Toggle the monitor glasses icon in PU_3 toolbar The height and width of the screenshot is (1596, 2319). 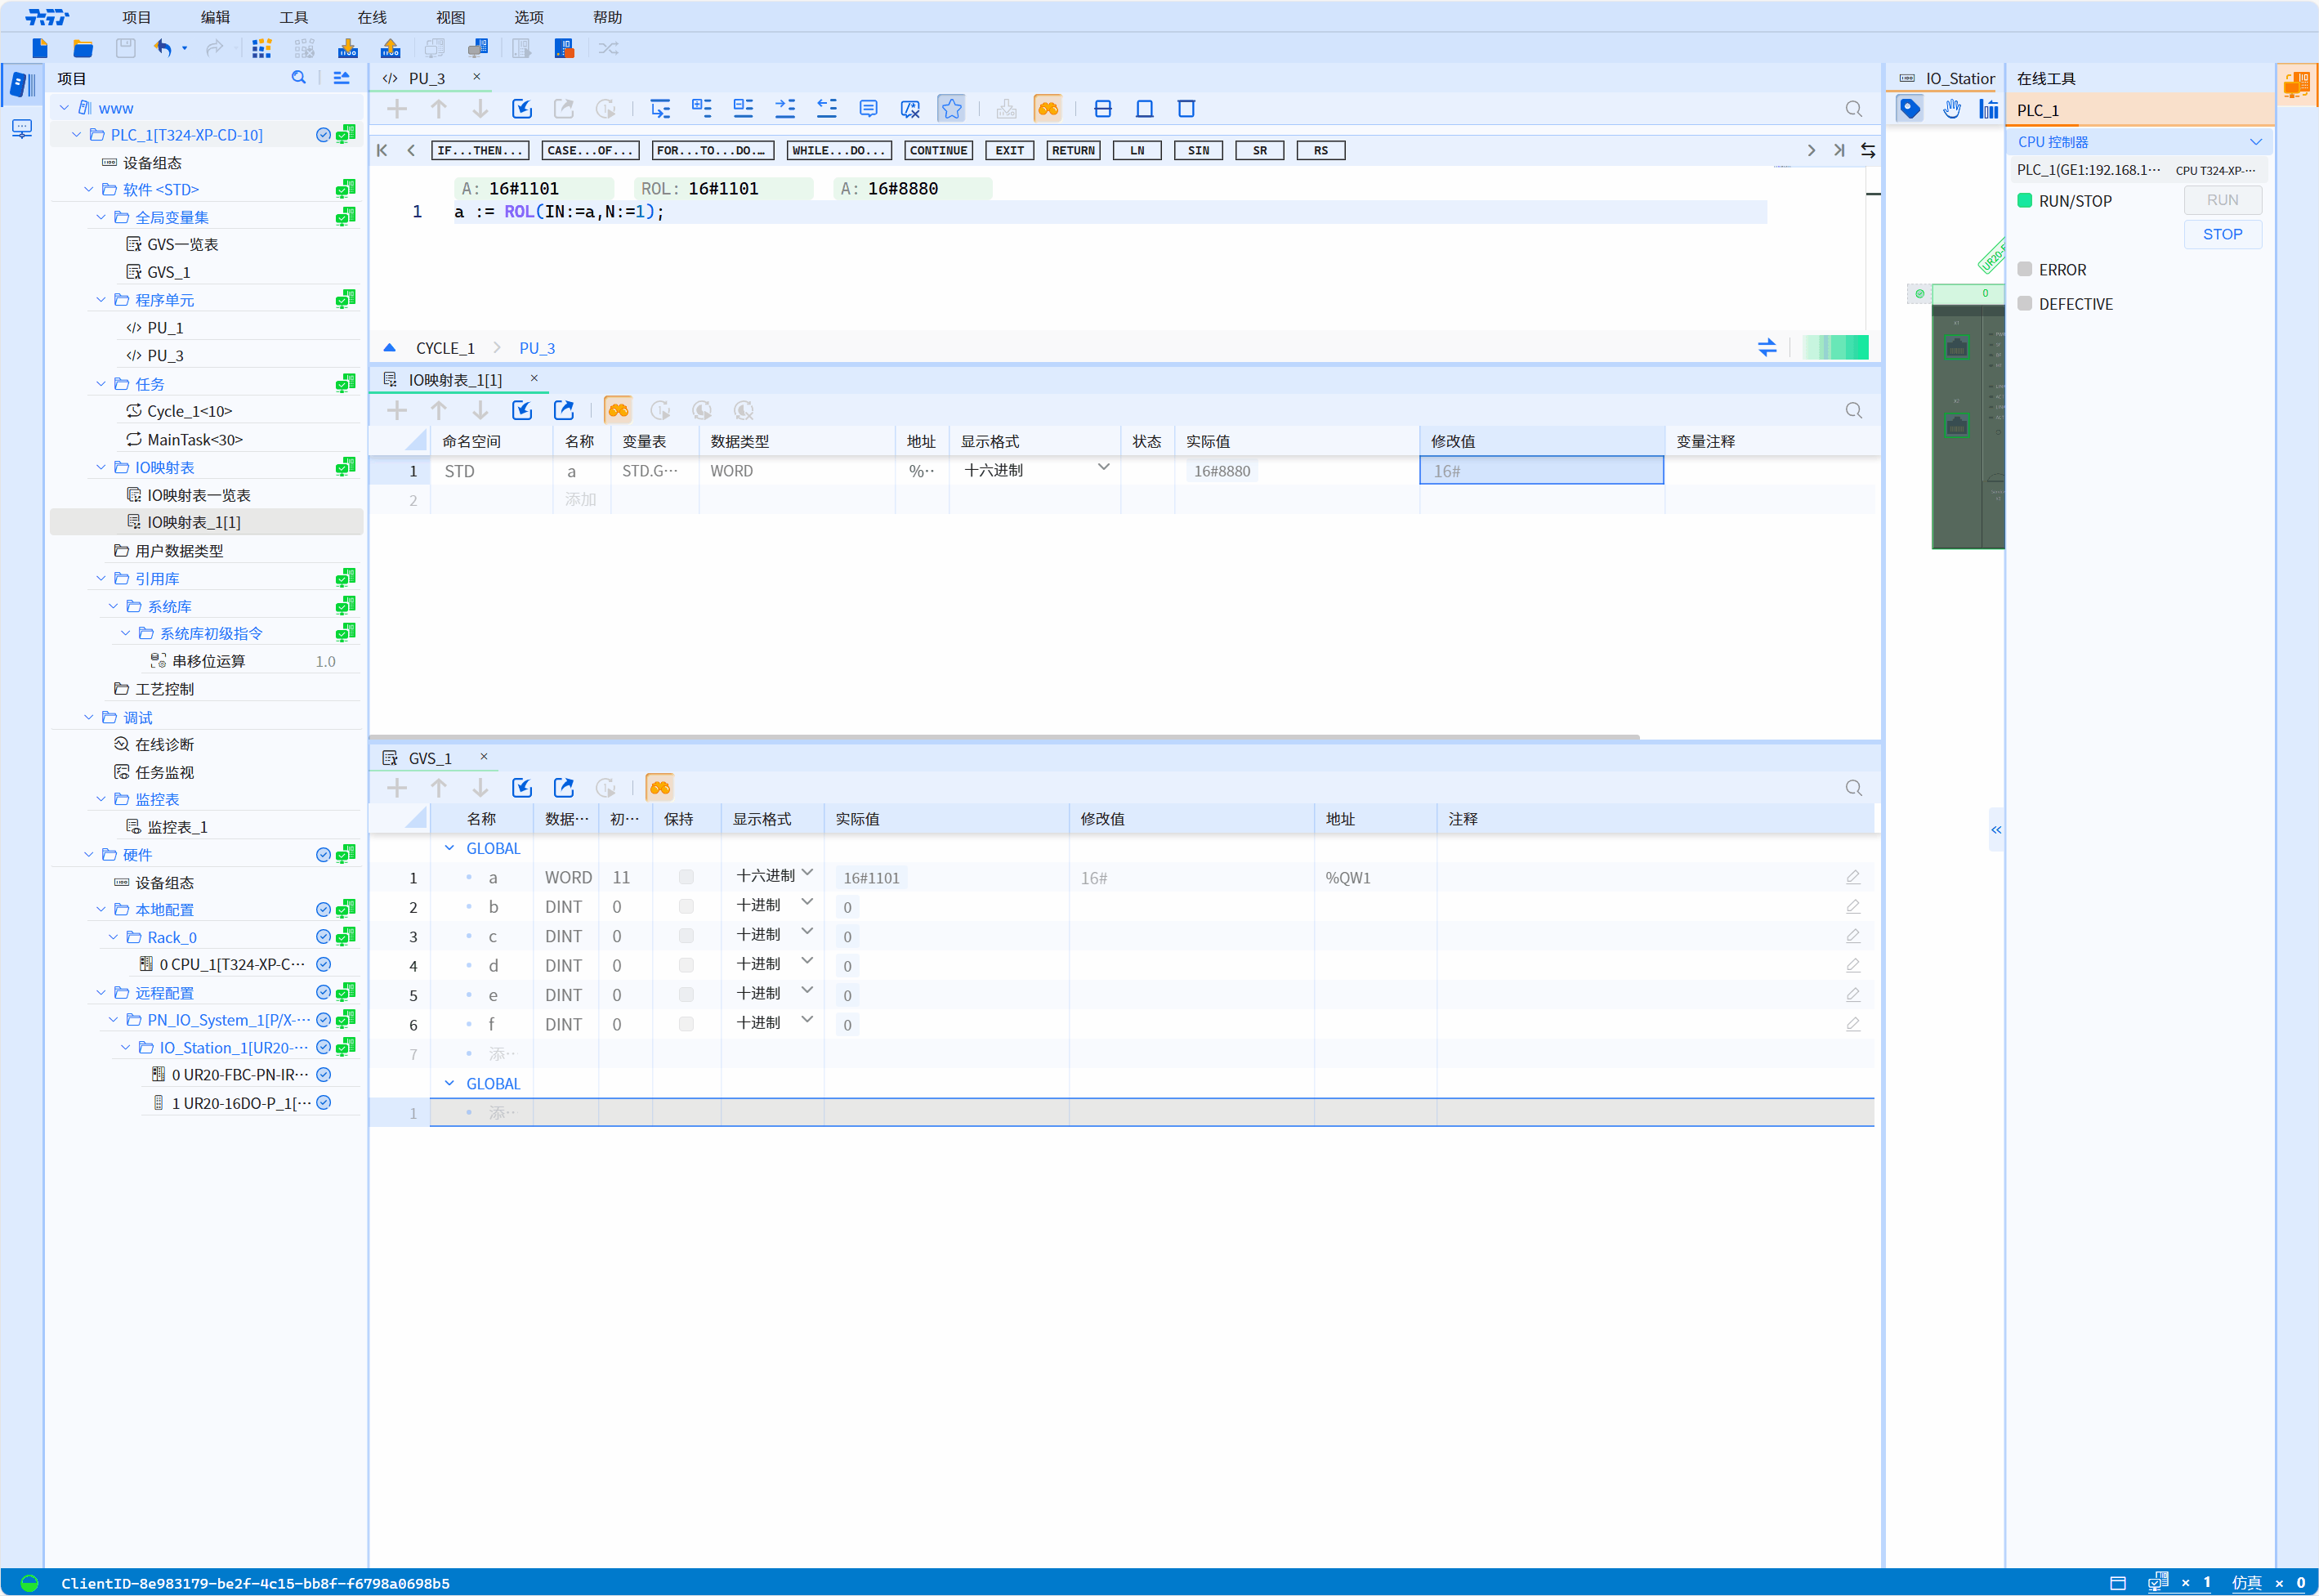pos(1047,109)
